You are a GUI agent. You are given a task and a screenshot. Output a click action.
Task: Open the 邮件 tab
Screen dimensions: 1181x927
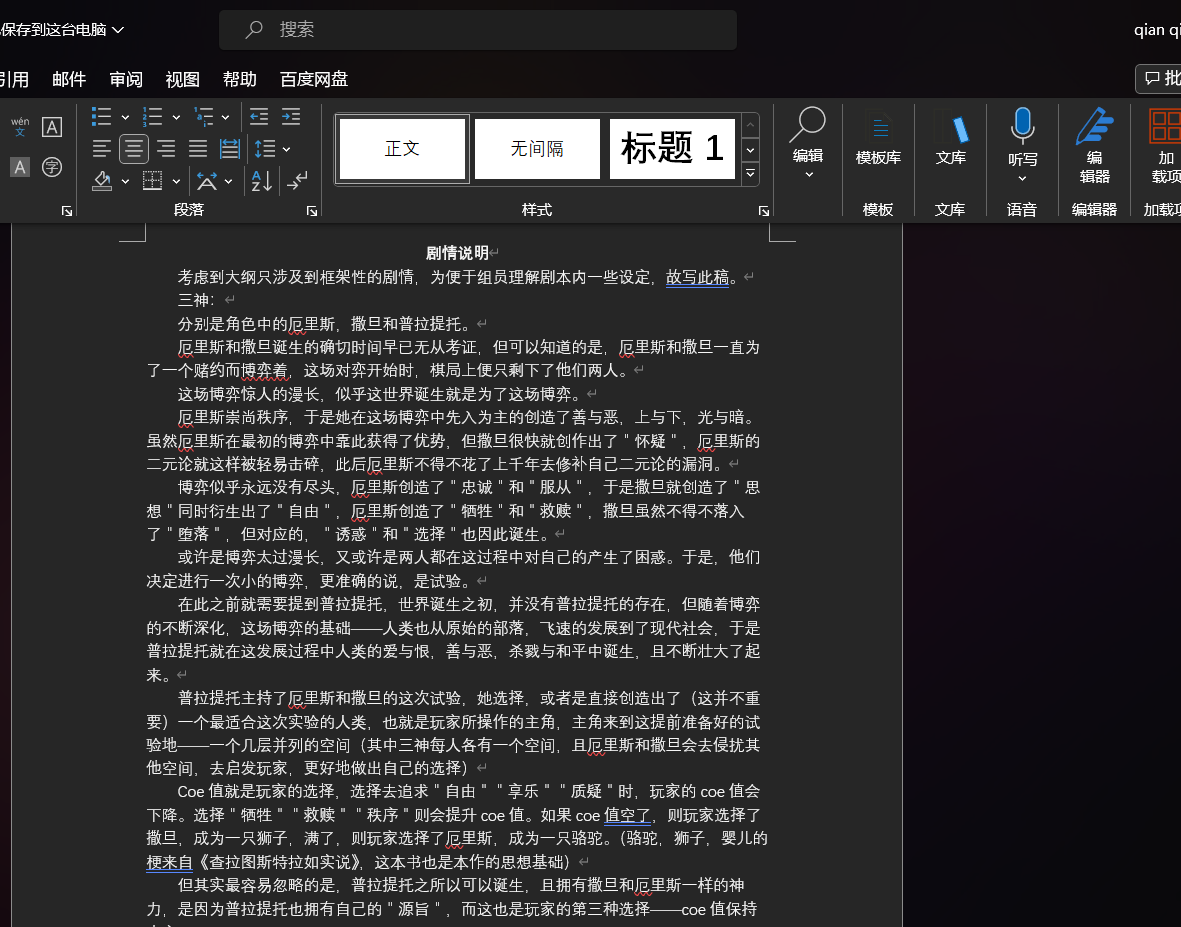69,79
